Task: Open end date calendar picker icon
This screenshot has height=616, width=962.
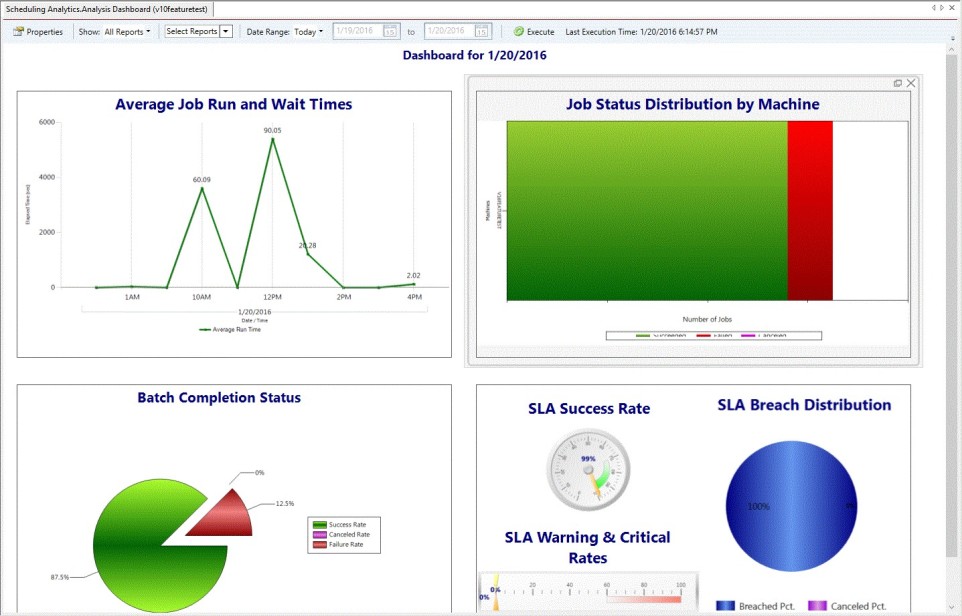Action: pos(482,31)
